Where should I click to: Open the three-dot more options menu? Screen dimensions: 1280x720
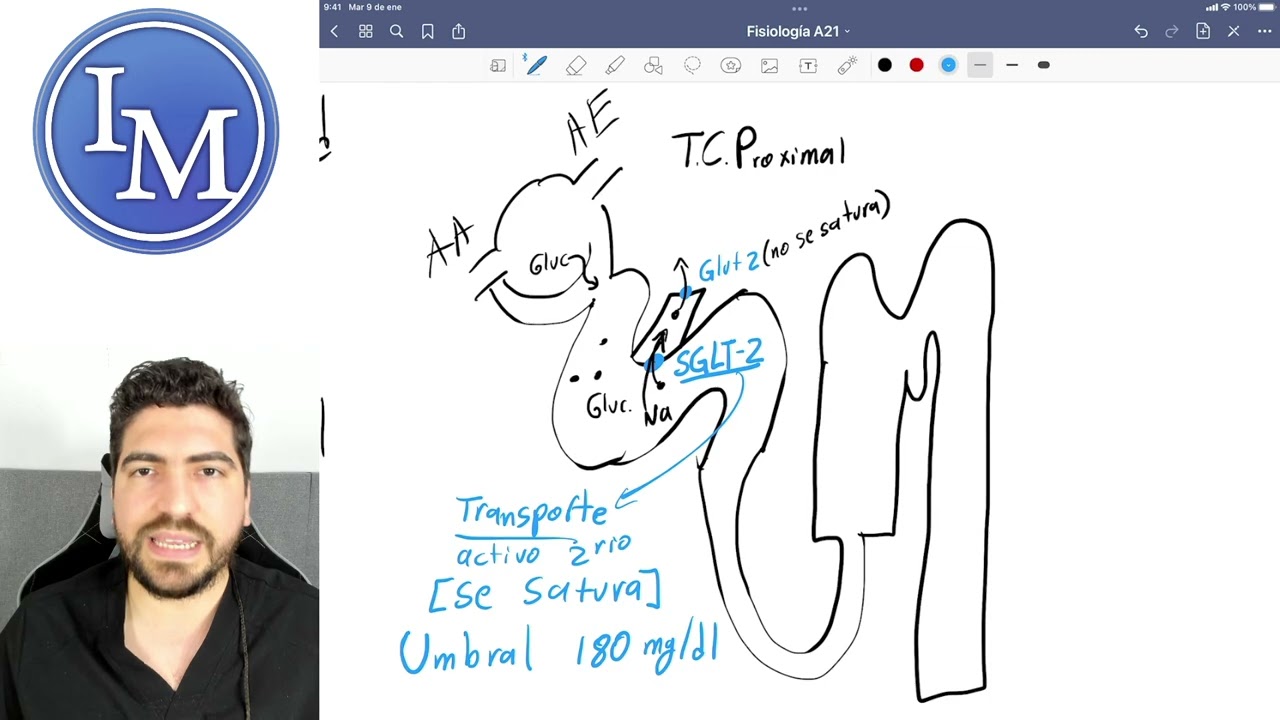point(1265,32)
